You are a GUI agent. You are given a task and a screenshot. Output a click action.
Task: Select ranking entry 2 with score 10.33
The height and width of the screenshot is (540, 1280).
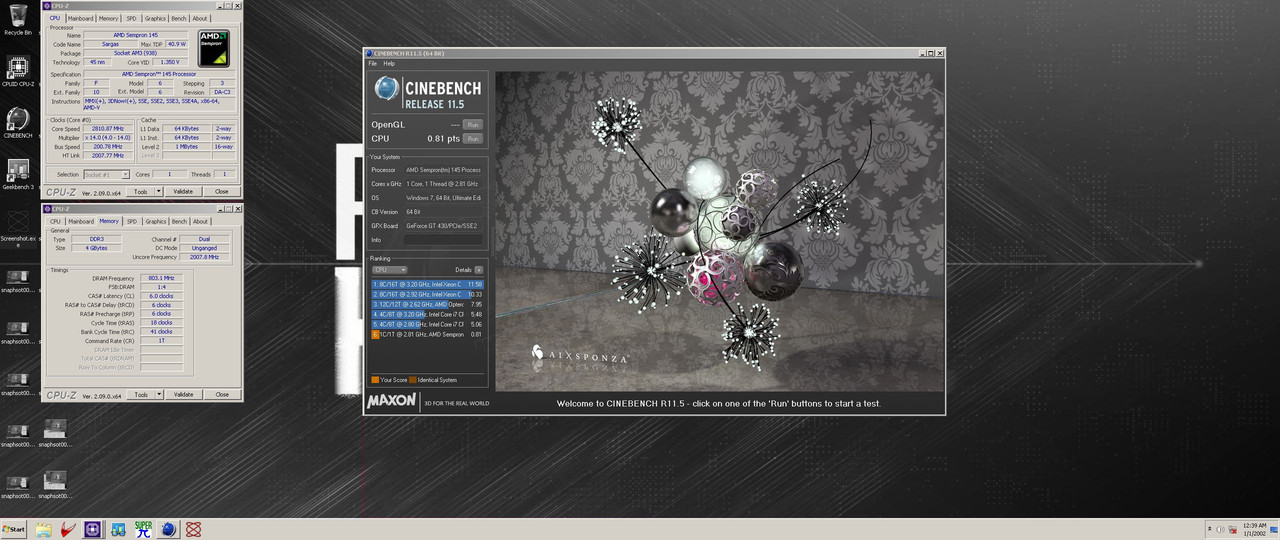pyautogui.click(x=427, y=294)
